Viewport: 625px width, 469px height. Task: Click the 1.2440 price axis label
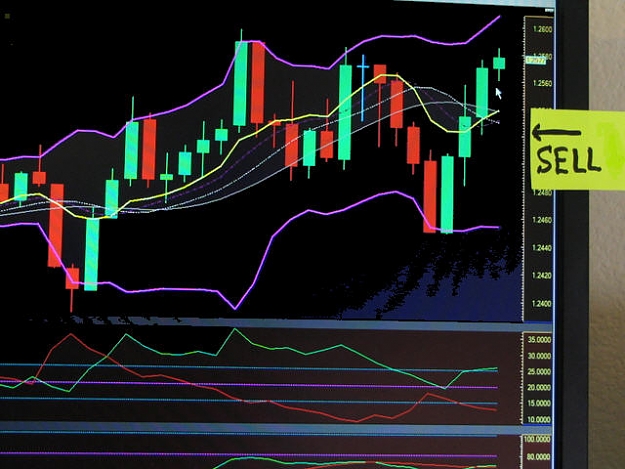[x=542, y=248]
